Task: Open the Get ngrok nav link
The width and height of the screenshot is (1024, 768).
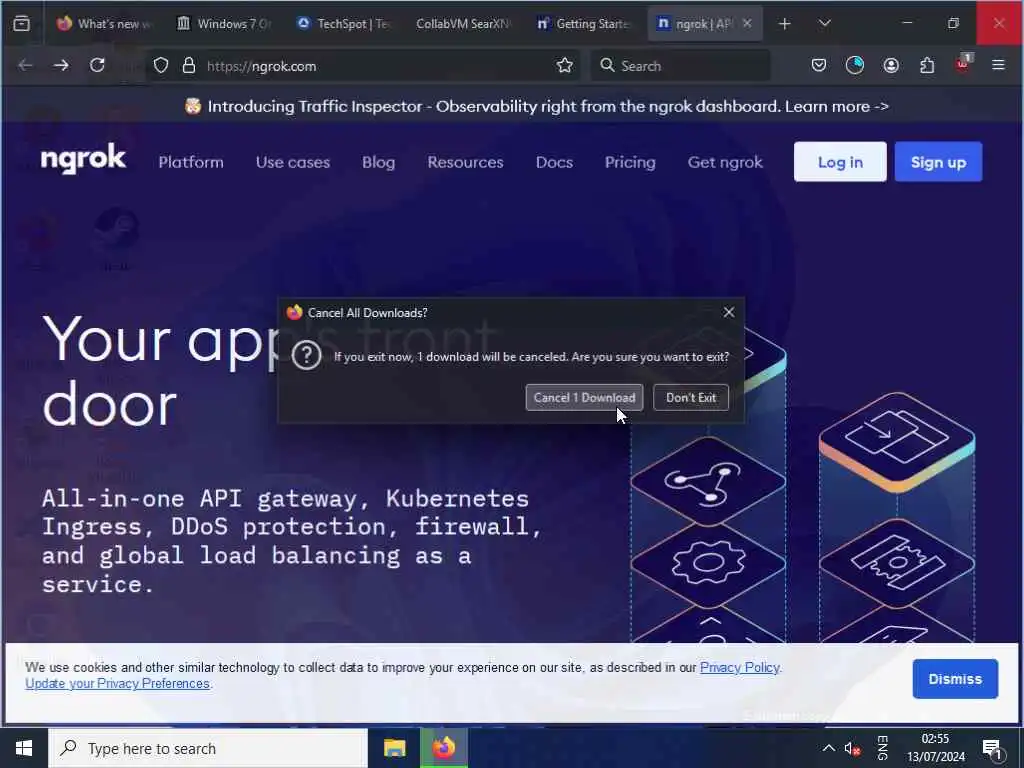Action: click(x=725, y=162)
